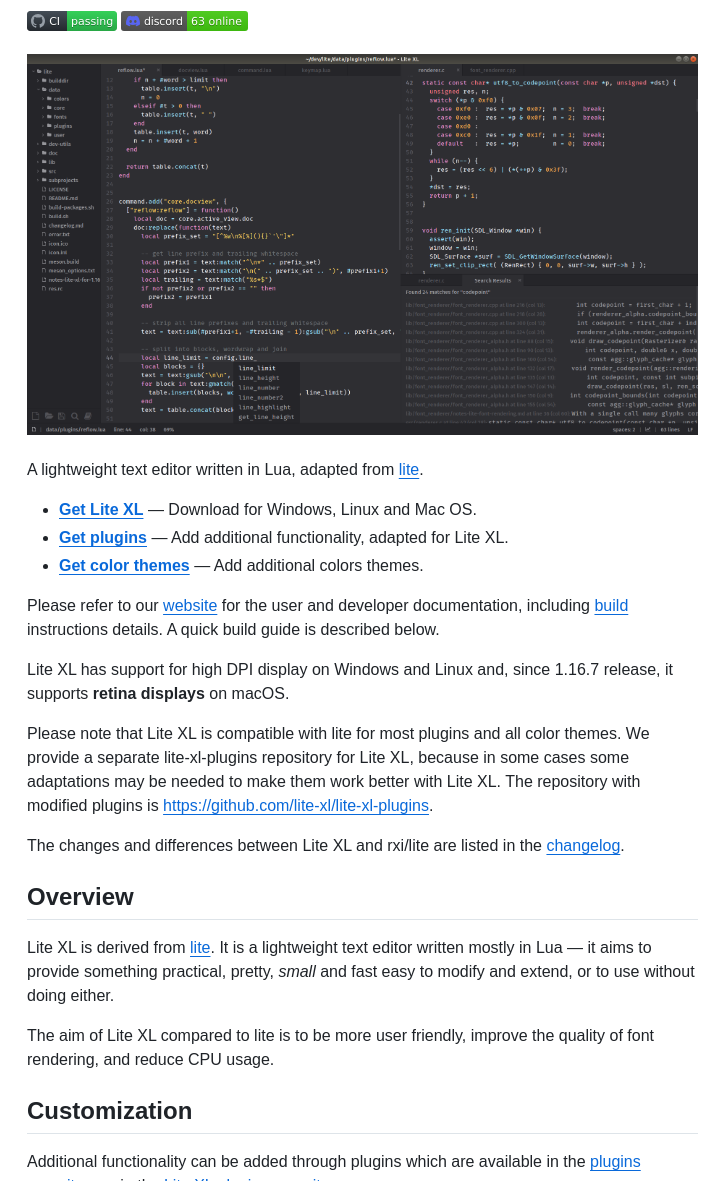
Task: Expand the builddir folder in file tree
Action: 57,80
